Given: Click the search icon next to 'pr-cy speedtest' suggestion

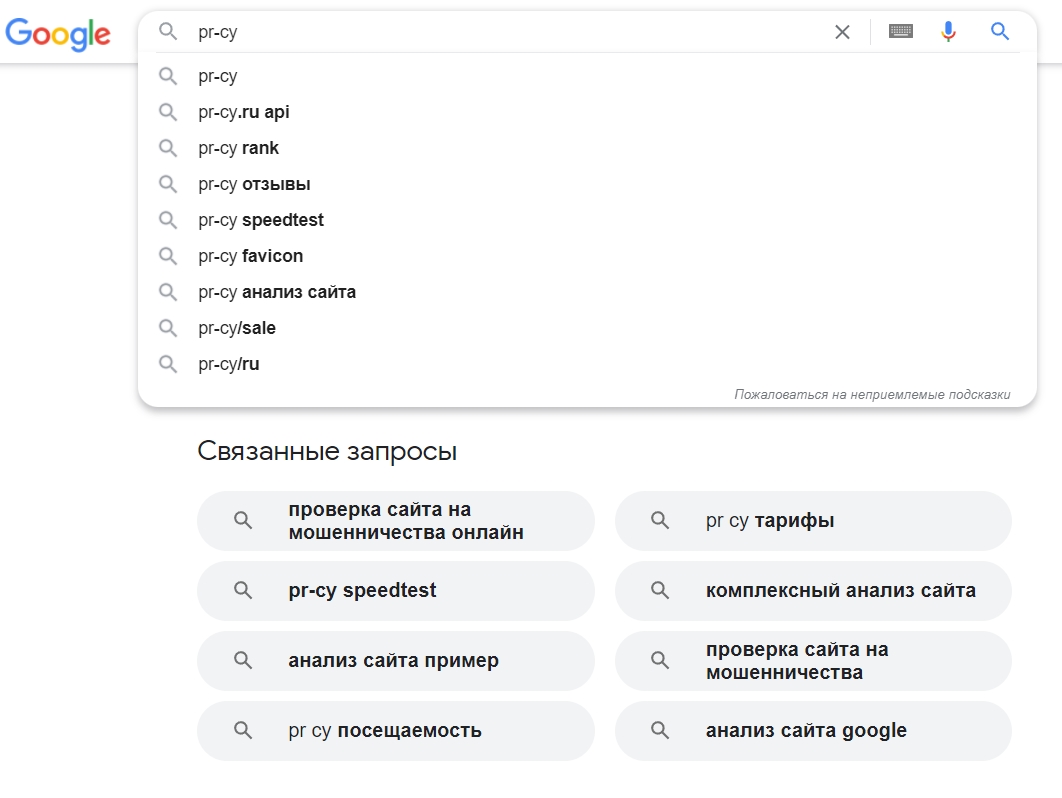Looking at the screenshot, I should pyautogui.click(x=167, y=219).
